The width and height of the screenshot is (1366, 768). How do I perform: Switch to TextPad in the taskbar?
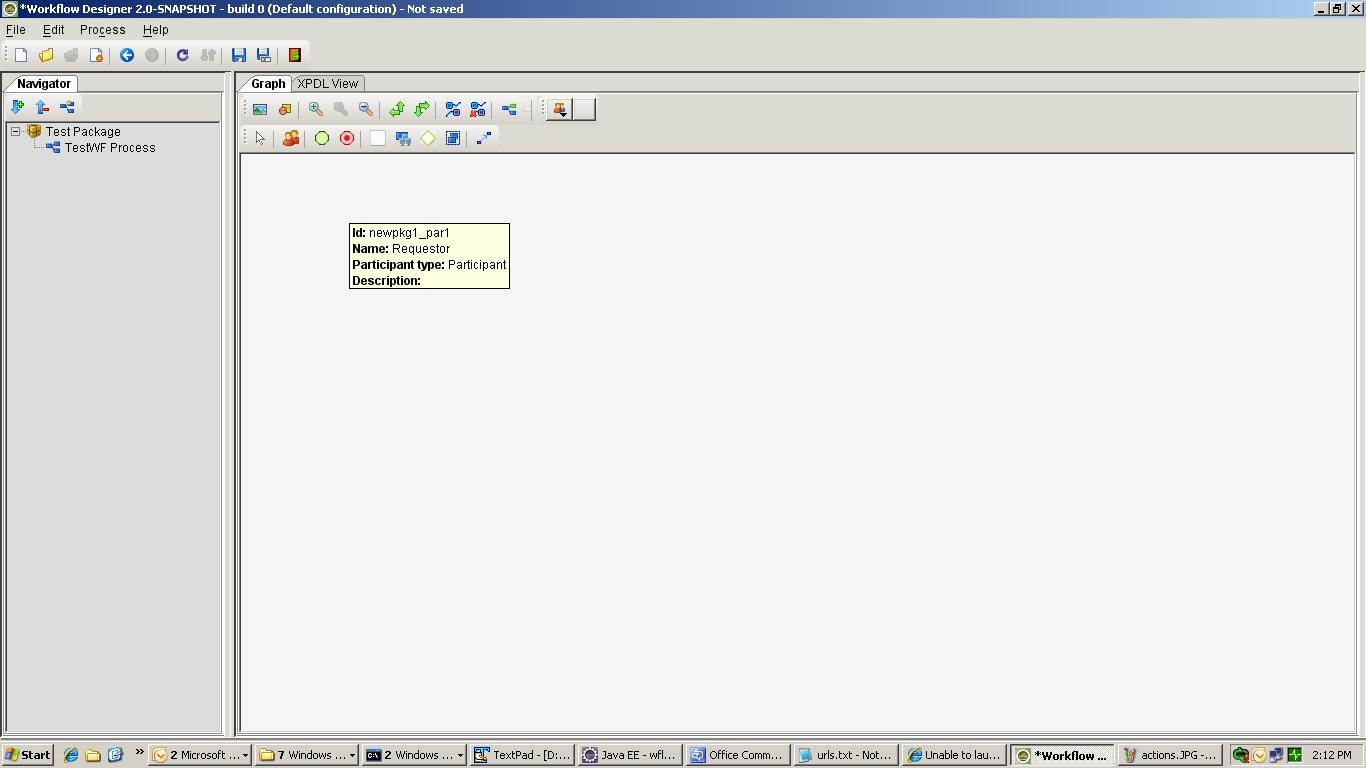coord(522,755)
